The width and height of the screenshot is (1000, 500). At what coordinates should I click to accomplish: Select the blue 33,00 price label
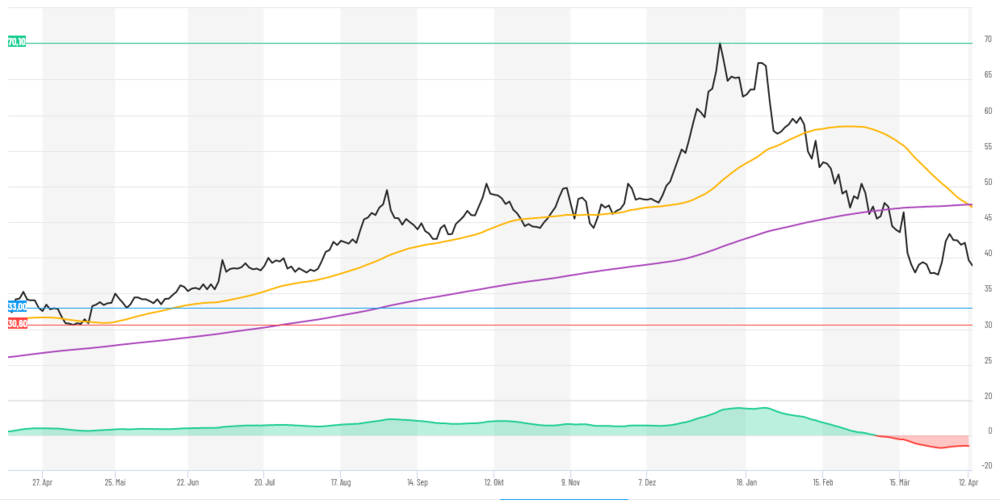(17, 307)
